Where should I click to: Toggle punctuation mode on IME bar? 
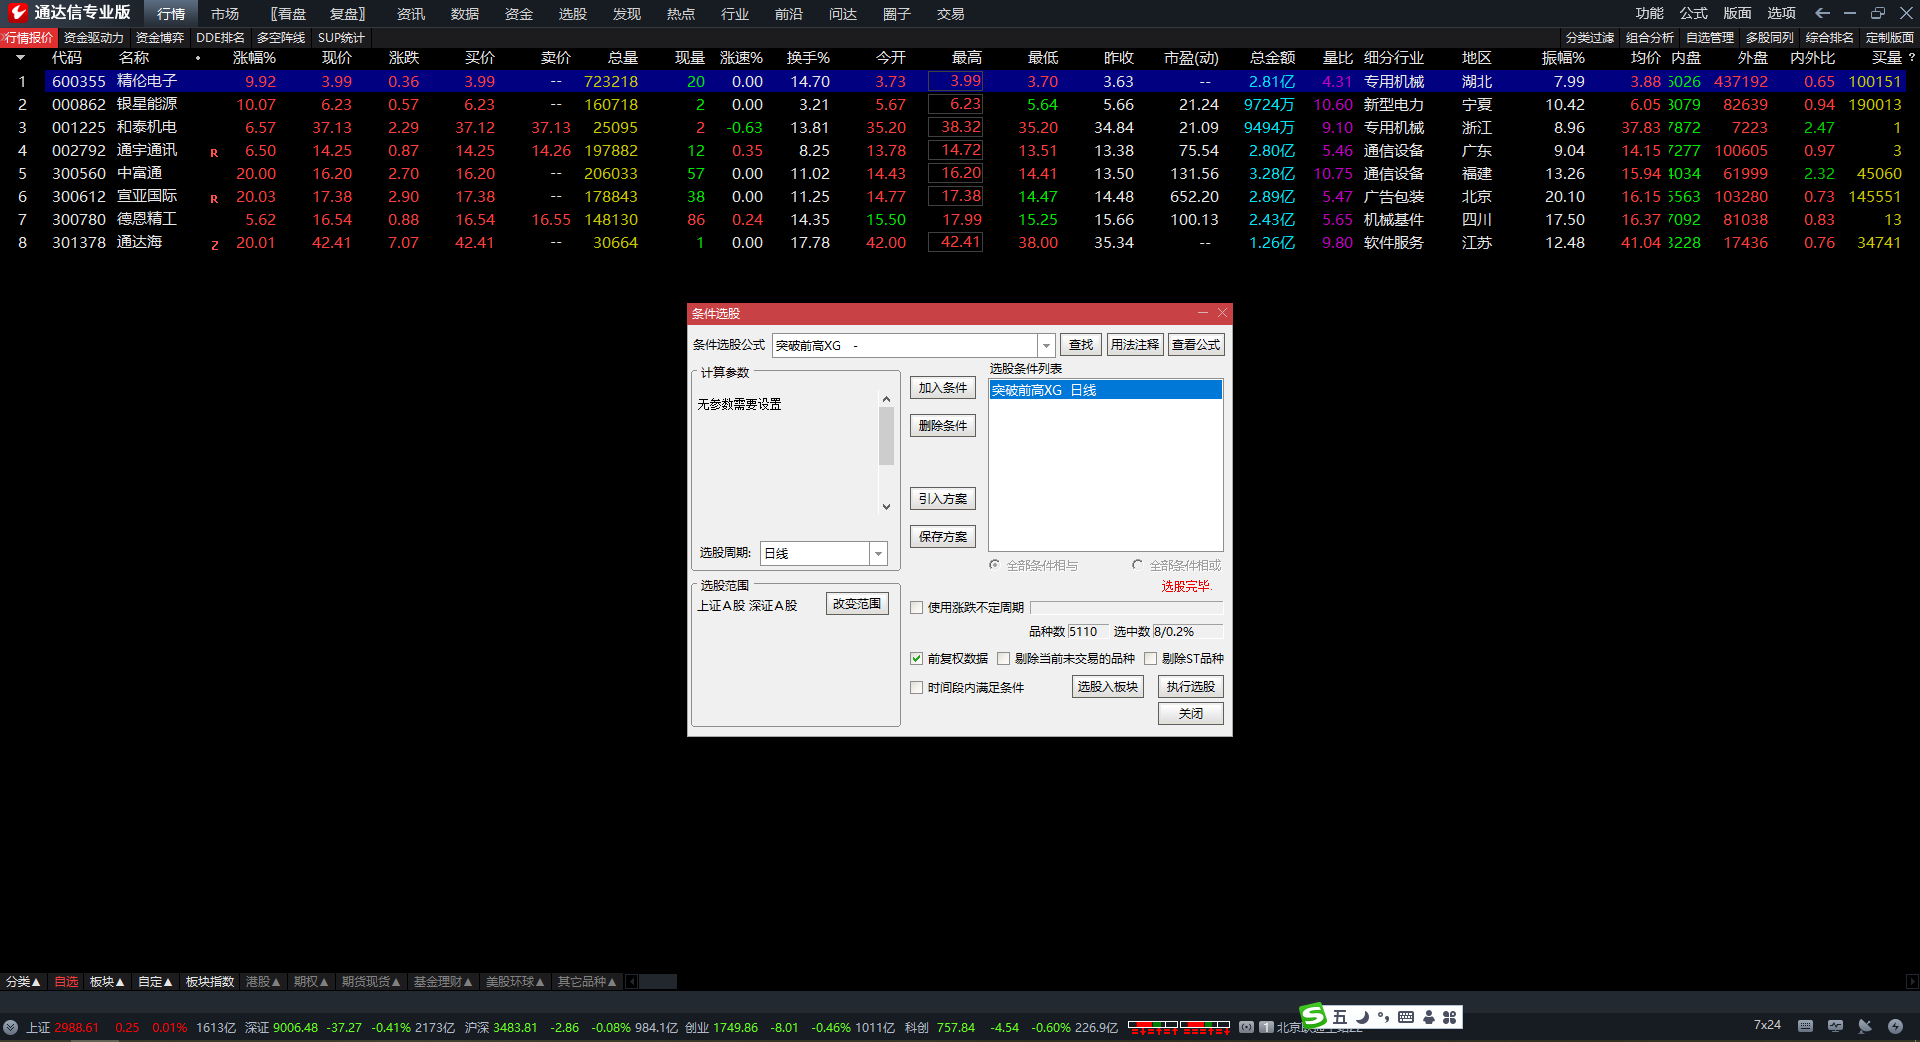(1384, 1017)
